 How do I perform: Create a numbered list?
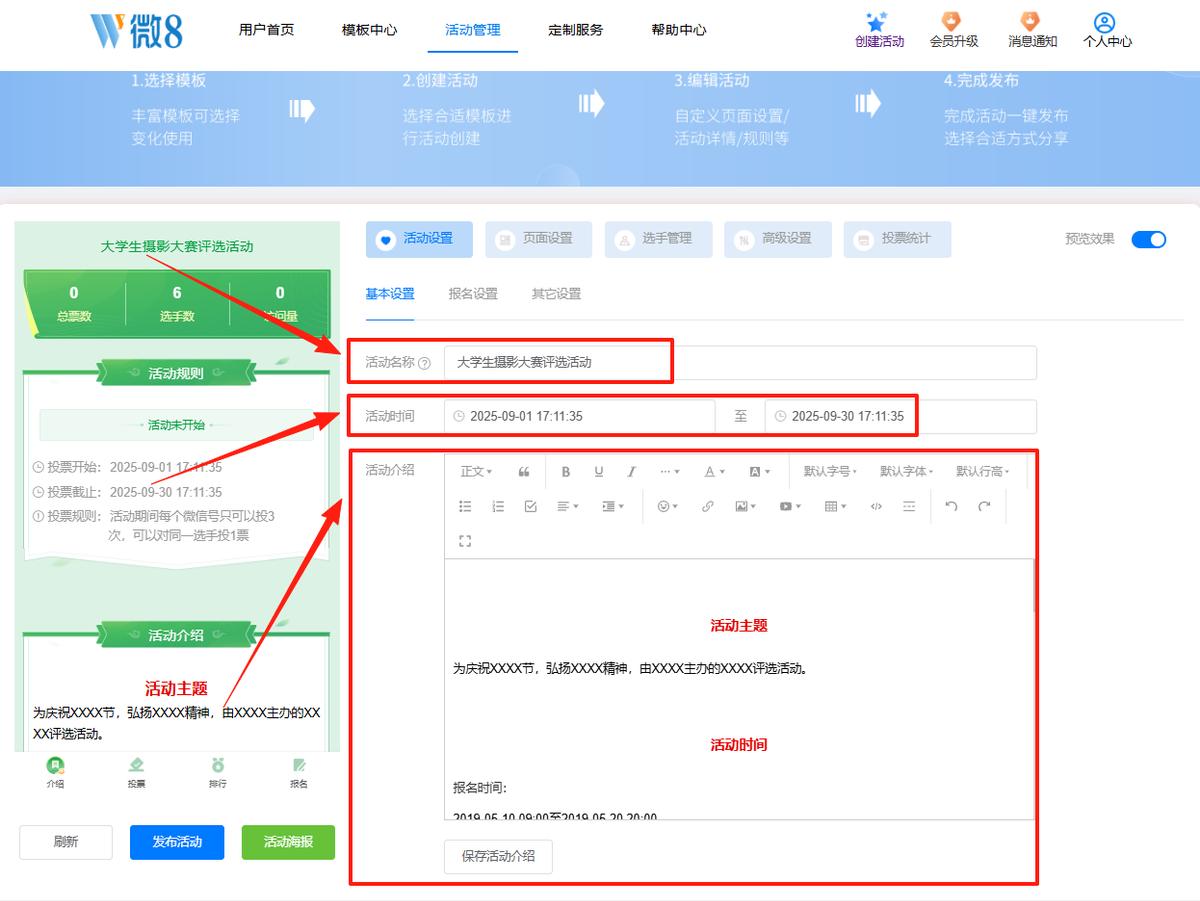498,507
